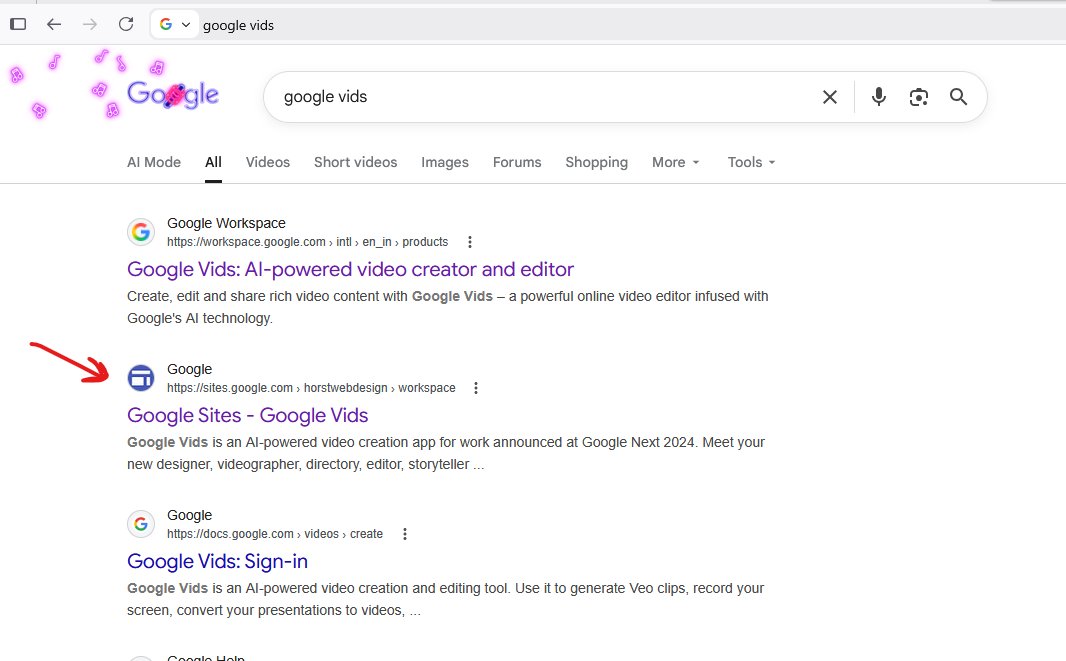Open the Short videos tab
1066x661 pixels.
pos(356,163)
